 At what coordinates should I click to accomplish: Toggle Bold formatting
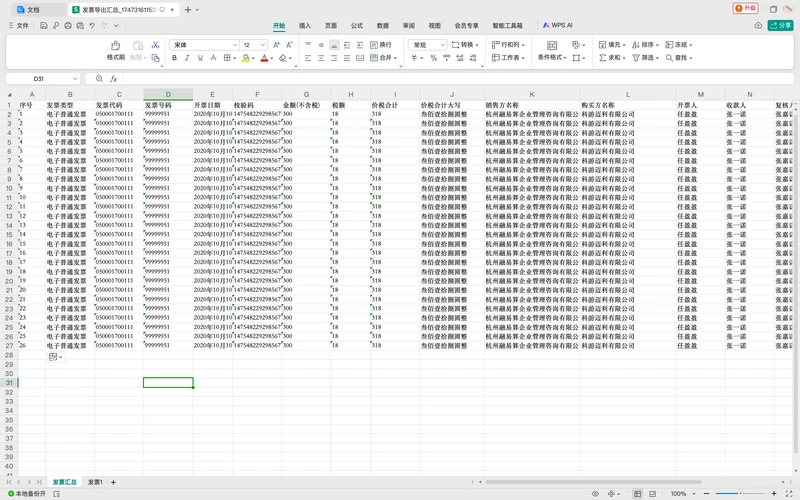click(x=174, y=58)
